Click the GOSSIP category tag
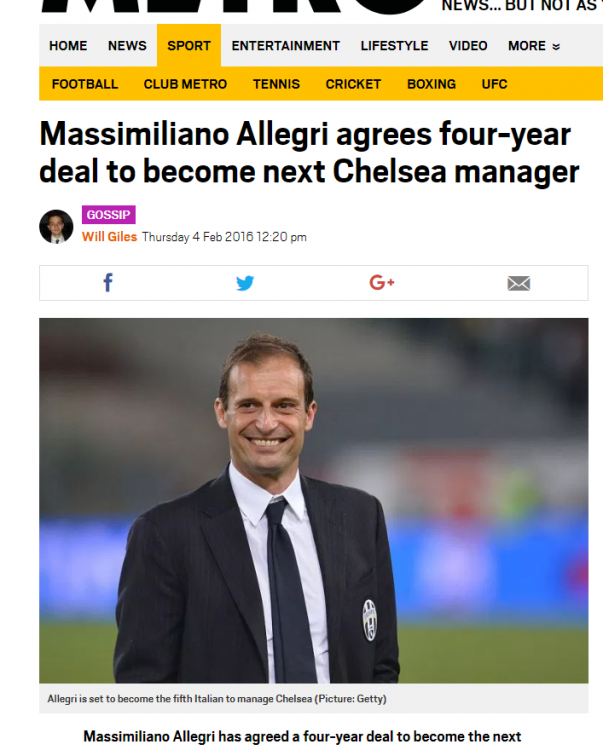The image size is (603, 750). [x=109, y=215]
